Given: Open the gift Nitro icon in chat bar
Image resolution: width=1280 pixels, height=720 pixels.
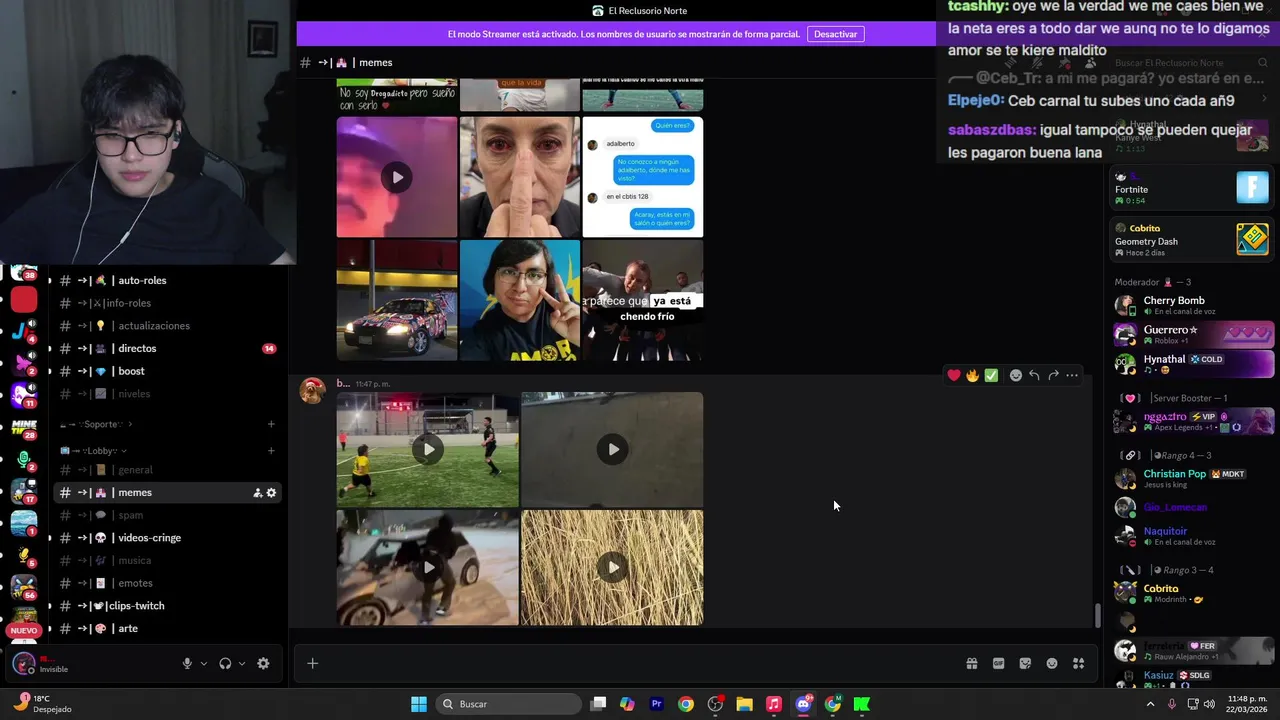Looking at the screenshot, I should click(x=971, y=663).
